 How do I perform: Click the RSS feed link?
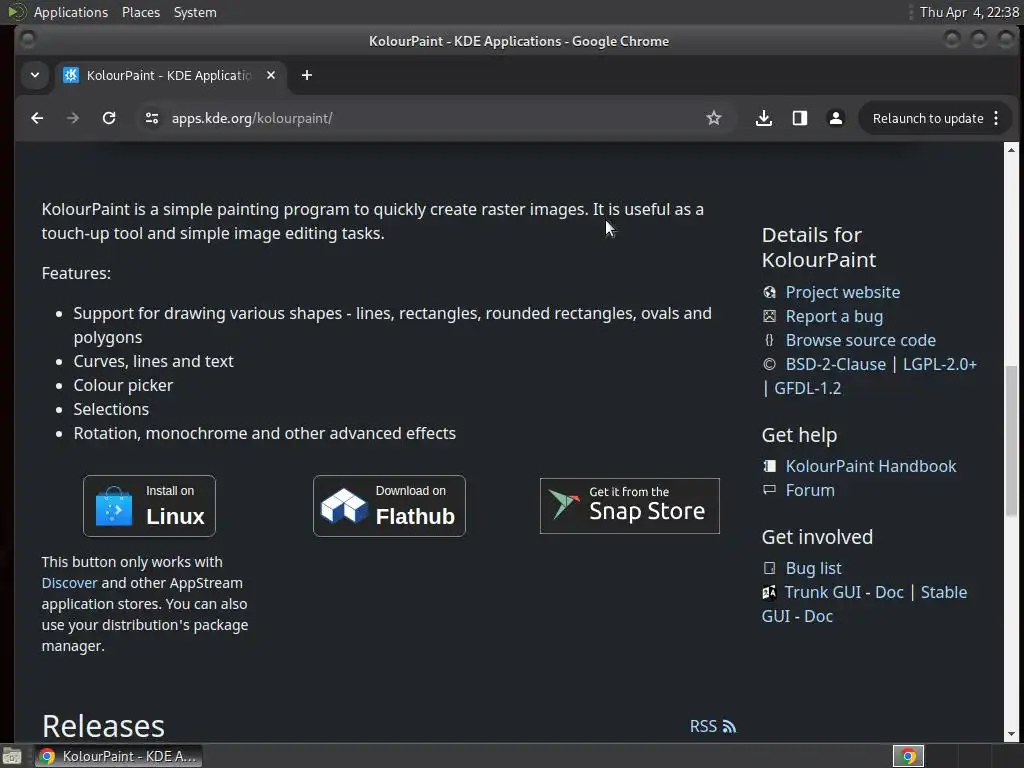pyautogui.click(x=712, y=726)
